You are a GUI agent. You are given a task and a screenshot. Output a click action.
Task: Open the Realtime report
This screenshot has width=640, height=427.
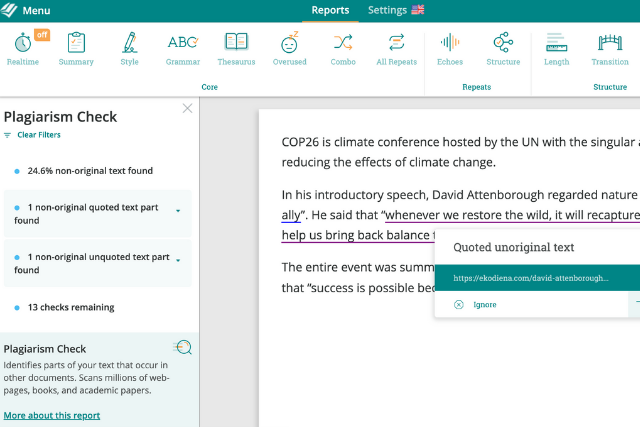23,48
